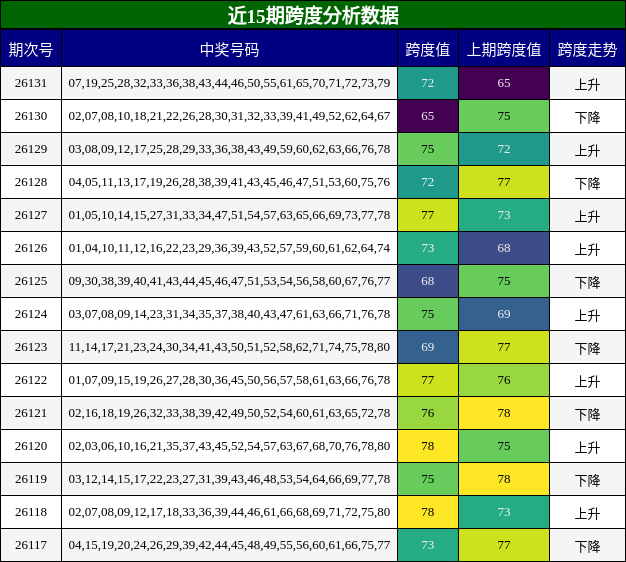Select period number 26122
Image resolution: width=626 pixels, height=562 pixels.
[x=31, y=380]
